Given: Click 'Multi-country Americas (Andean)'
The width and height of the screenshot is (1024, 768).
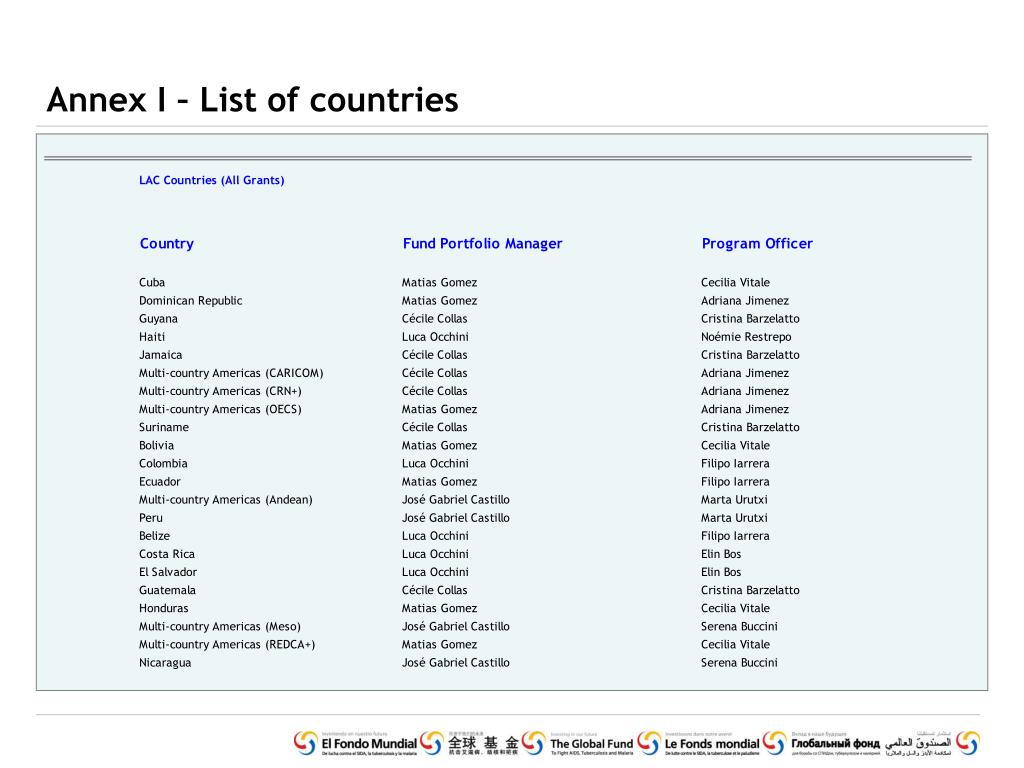Looking at the screenshot, I should click(x=225, y=500).
